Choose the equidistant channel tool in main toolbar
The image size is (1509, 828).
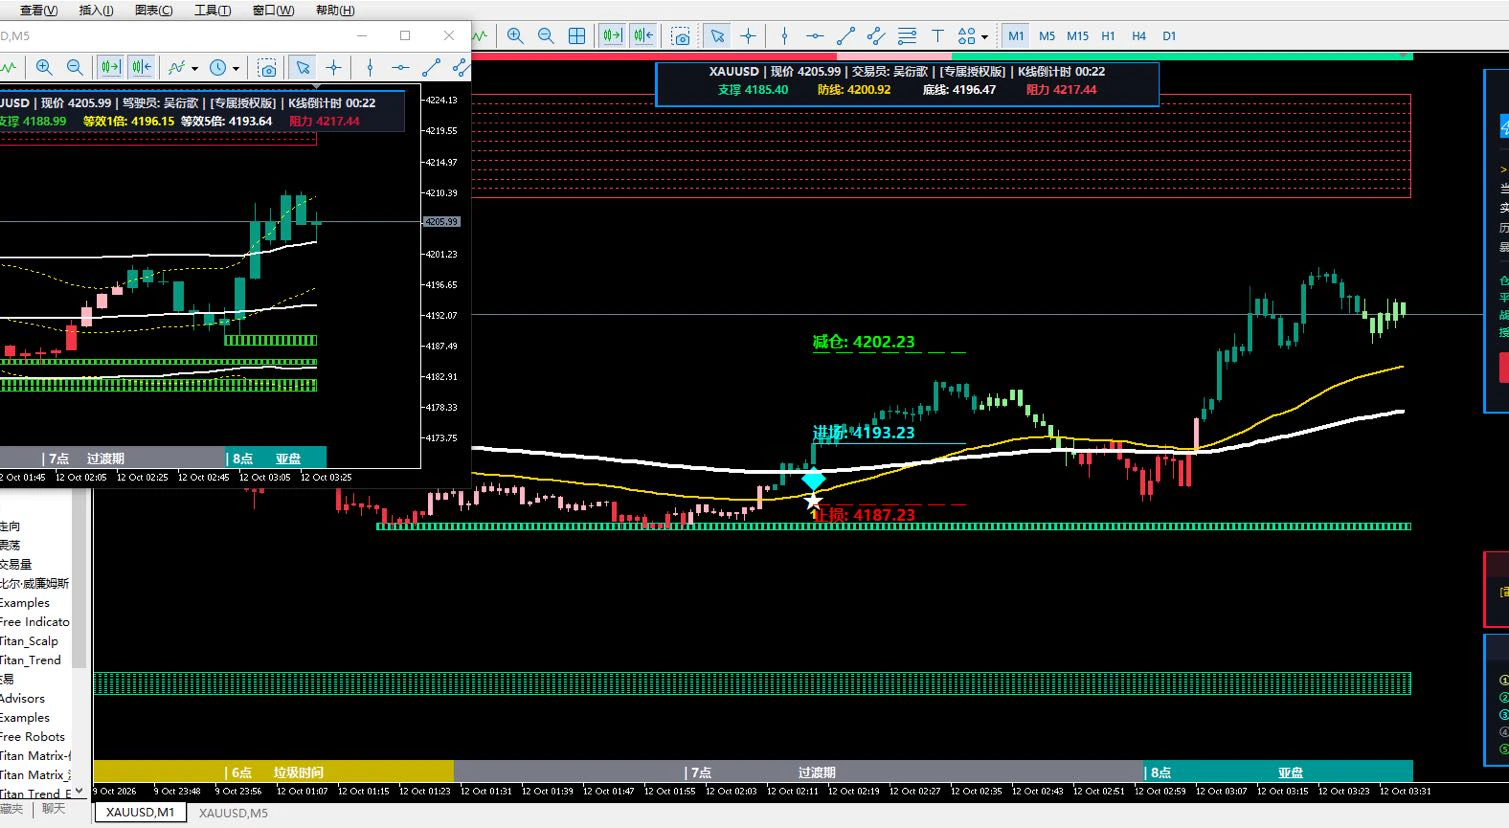click(x=877, y=36)
